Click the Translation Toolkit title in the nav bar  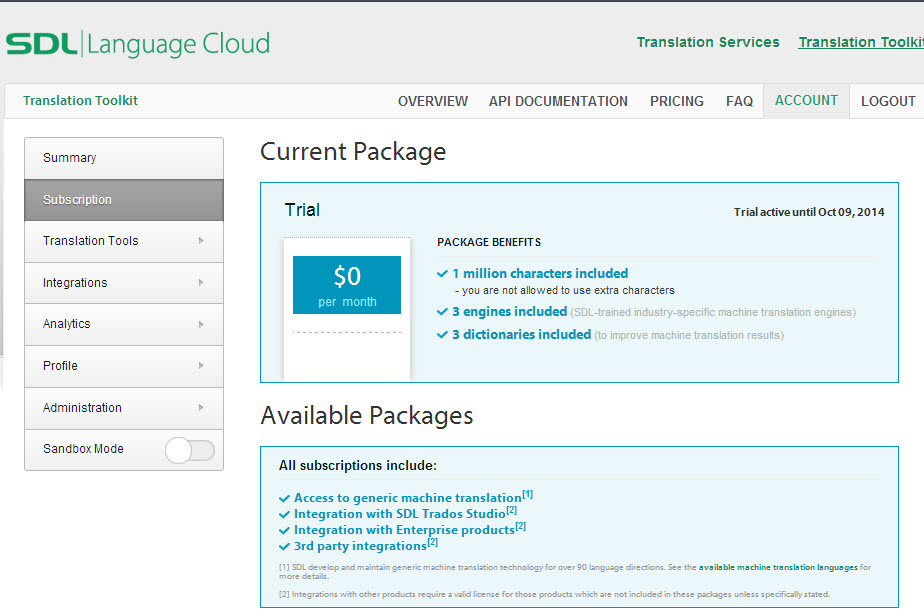point(80,101)
